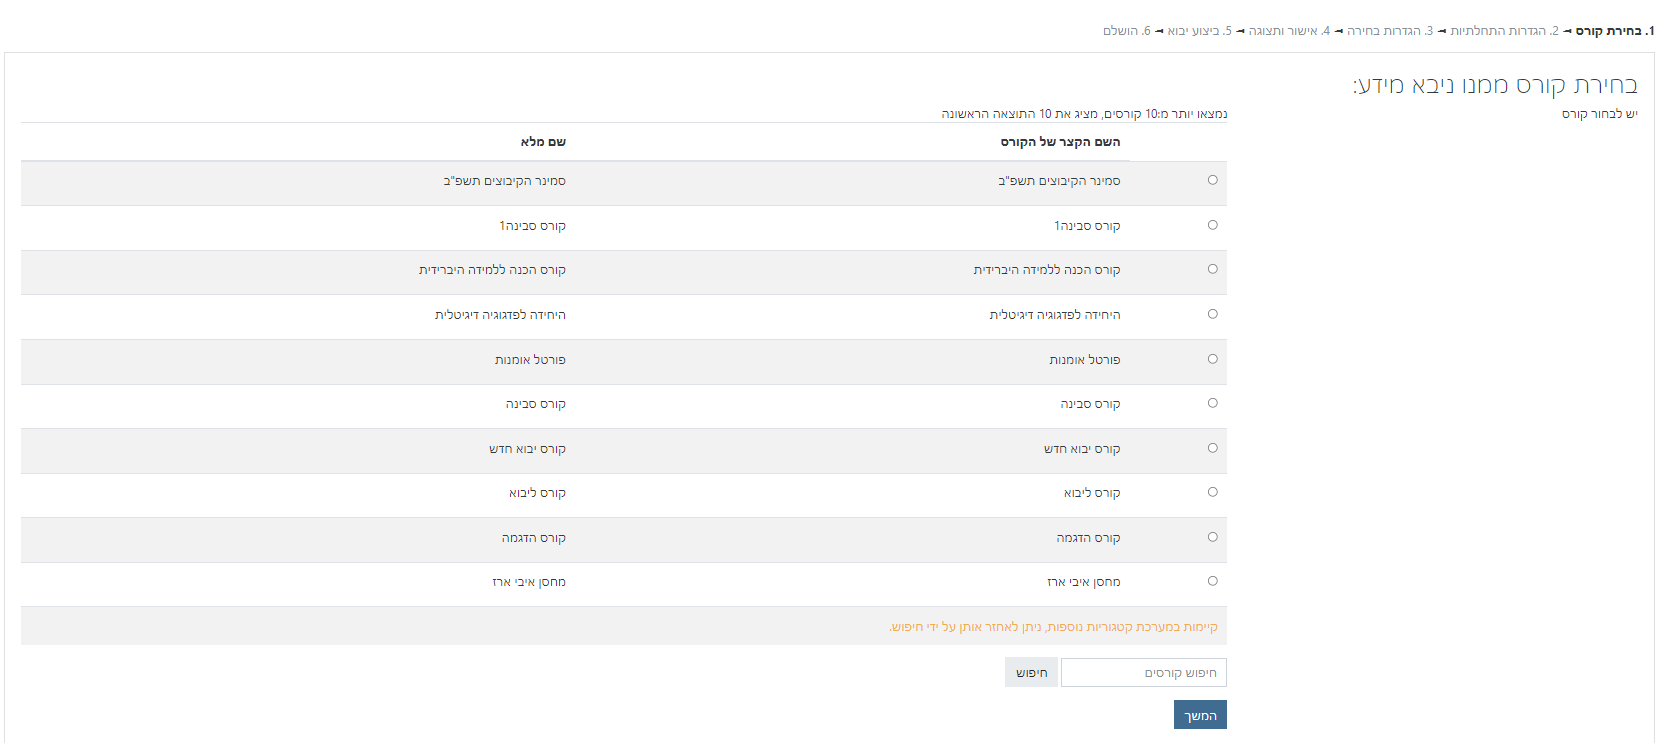This screenshot has width=1666, height=743.
Task: Click step 5 ביצוע יבוא in the breadcrumb
Action: 1199,31
